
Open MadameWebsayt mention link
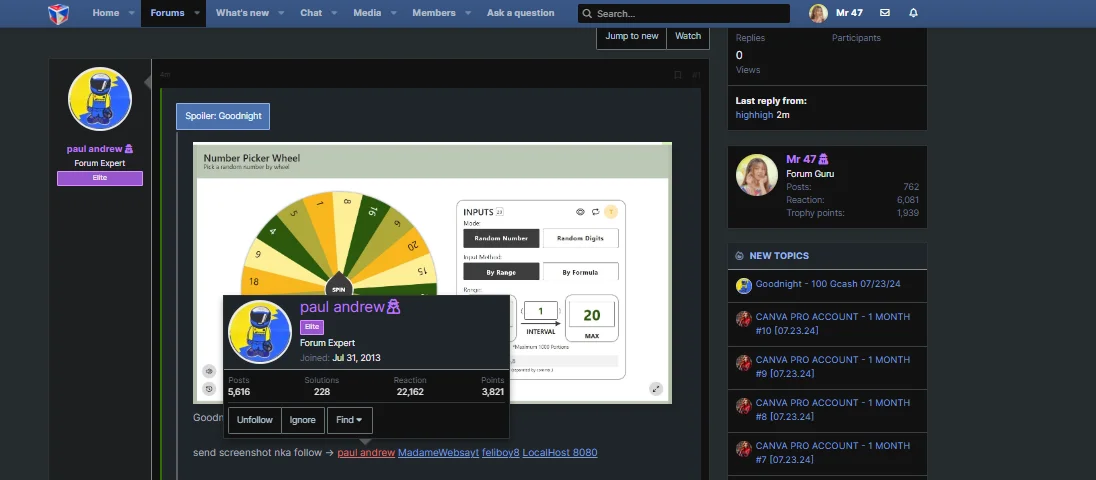point(438,453)
